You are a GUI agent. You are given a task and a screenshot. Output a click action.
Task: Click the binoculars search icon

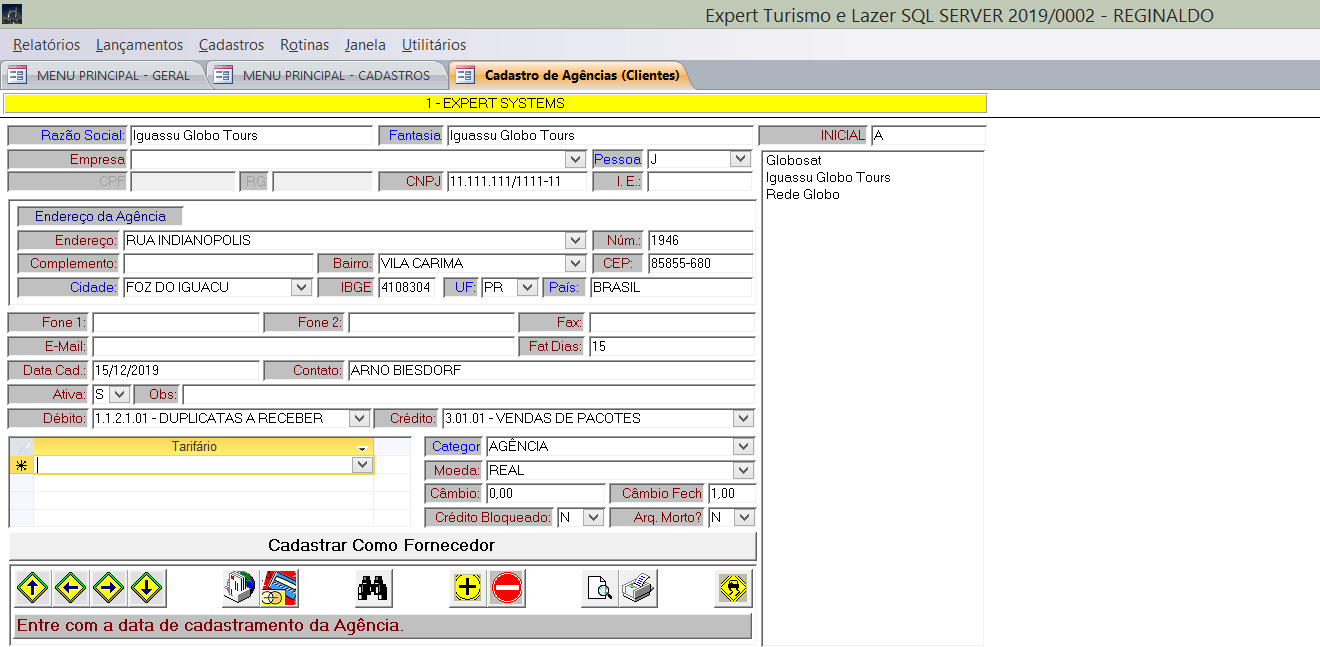373,589
